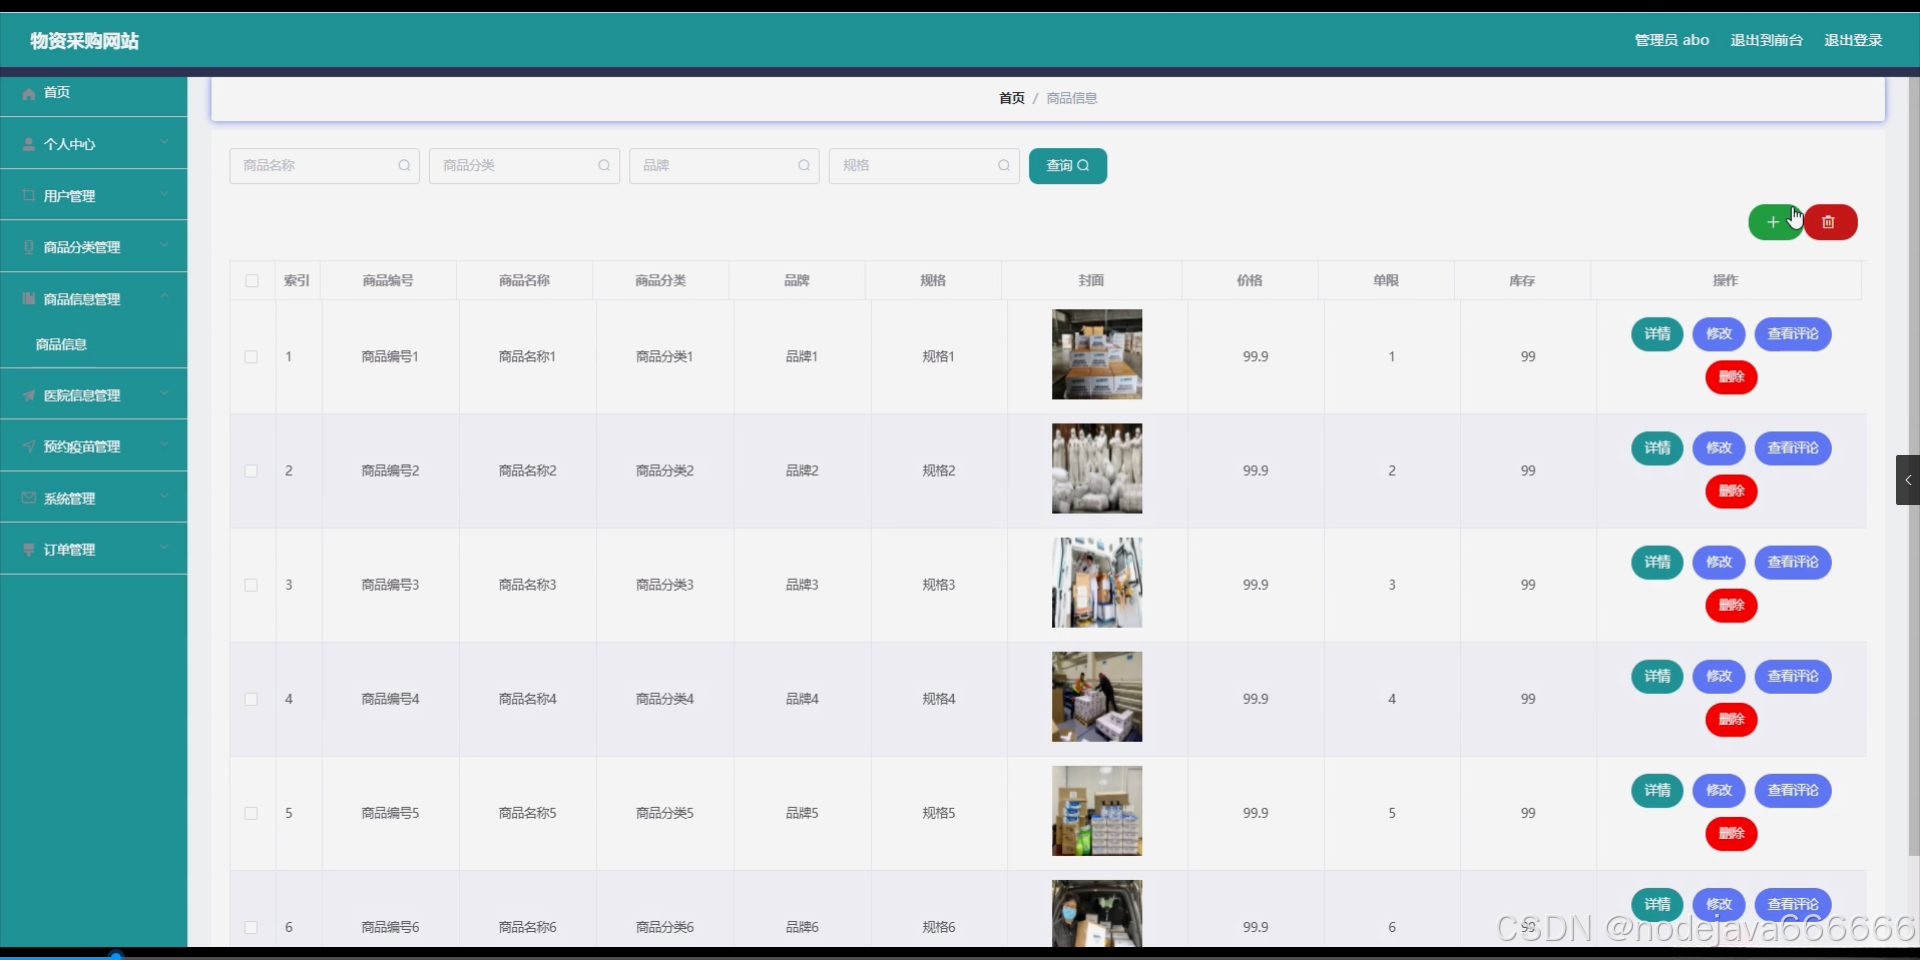Expand the 预约疫苗管理 menu arrow
The width and height of the screenshot is (1920, 960).
pyautogui.click(x=164, y=445)
